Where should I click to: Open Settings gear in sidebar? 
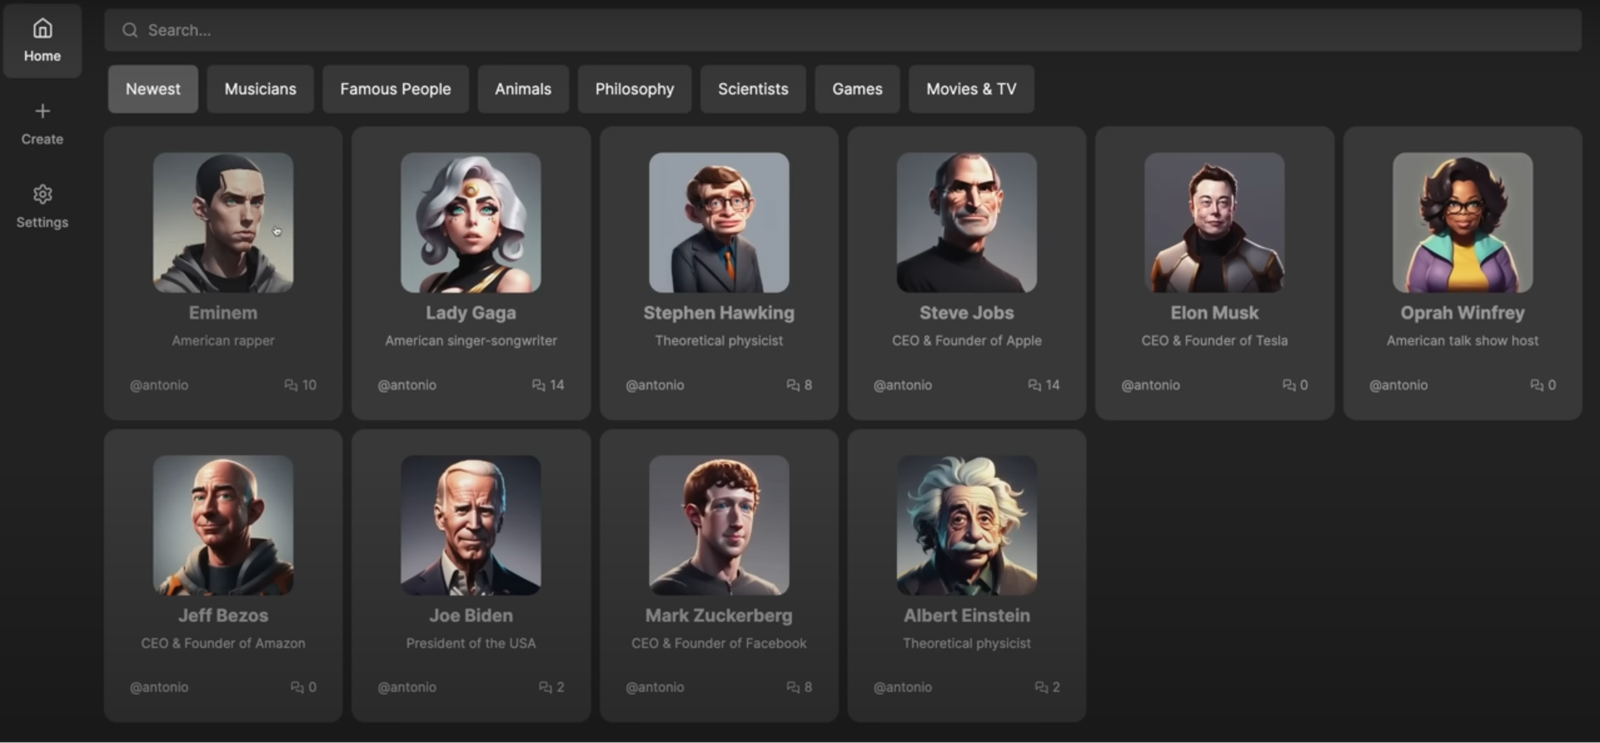42,194
